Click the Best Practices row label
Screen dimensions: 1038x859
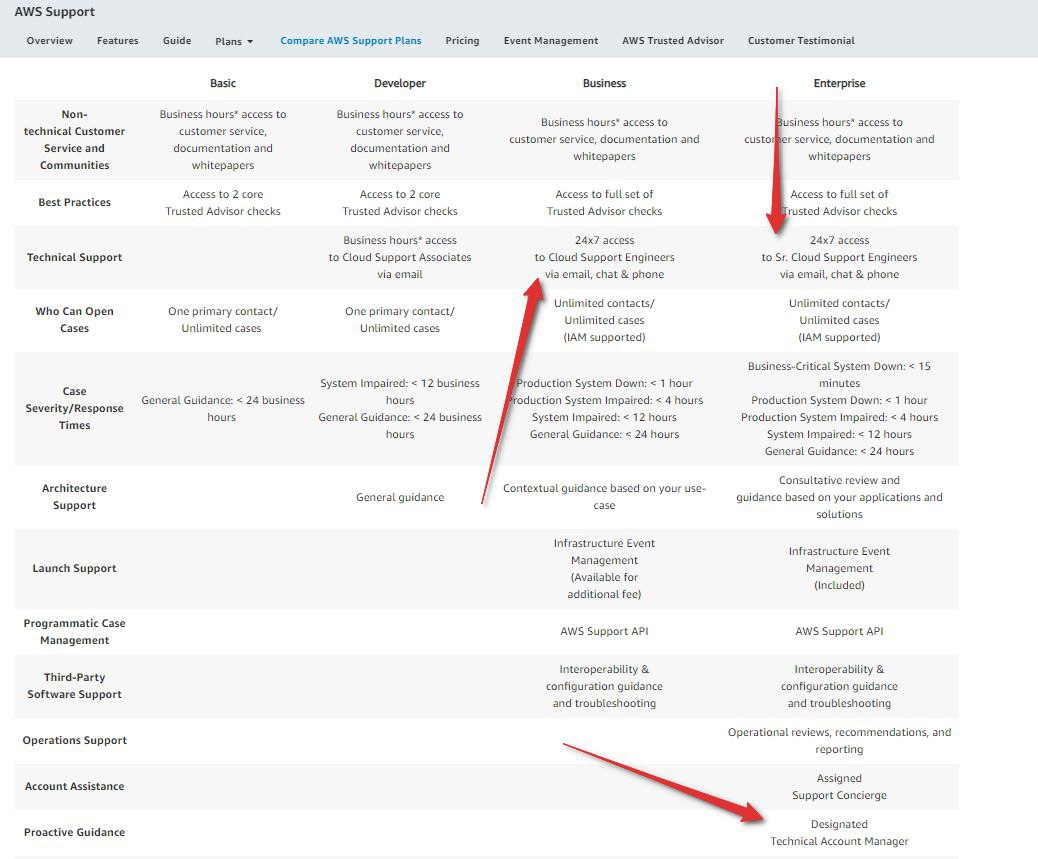pyautogui.click(x=74, y=203)
